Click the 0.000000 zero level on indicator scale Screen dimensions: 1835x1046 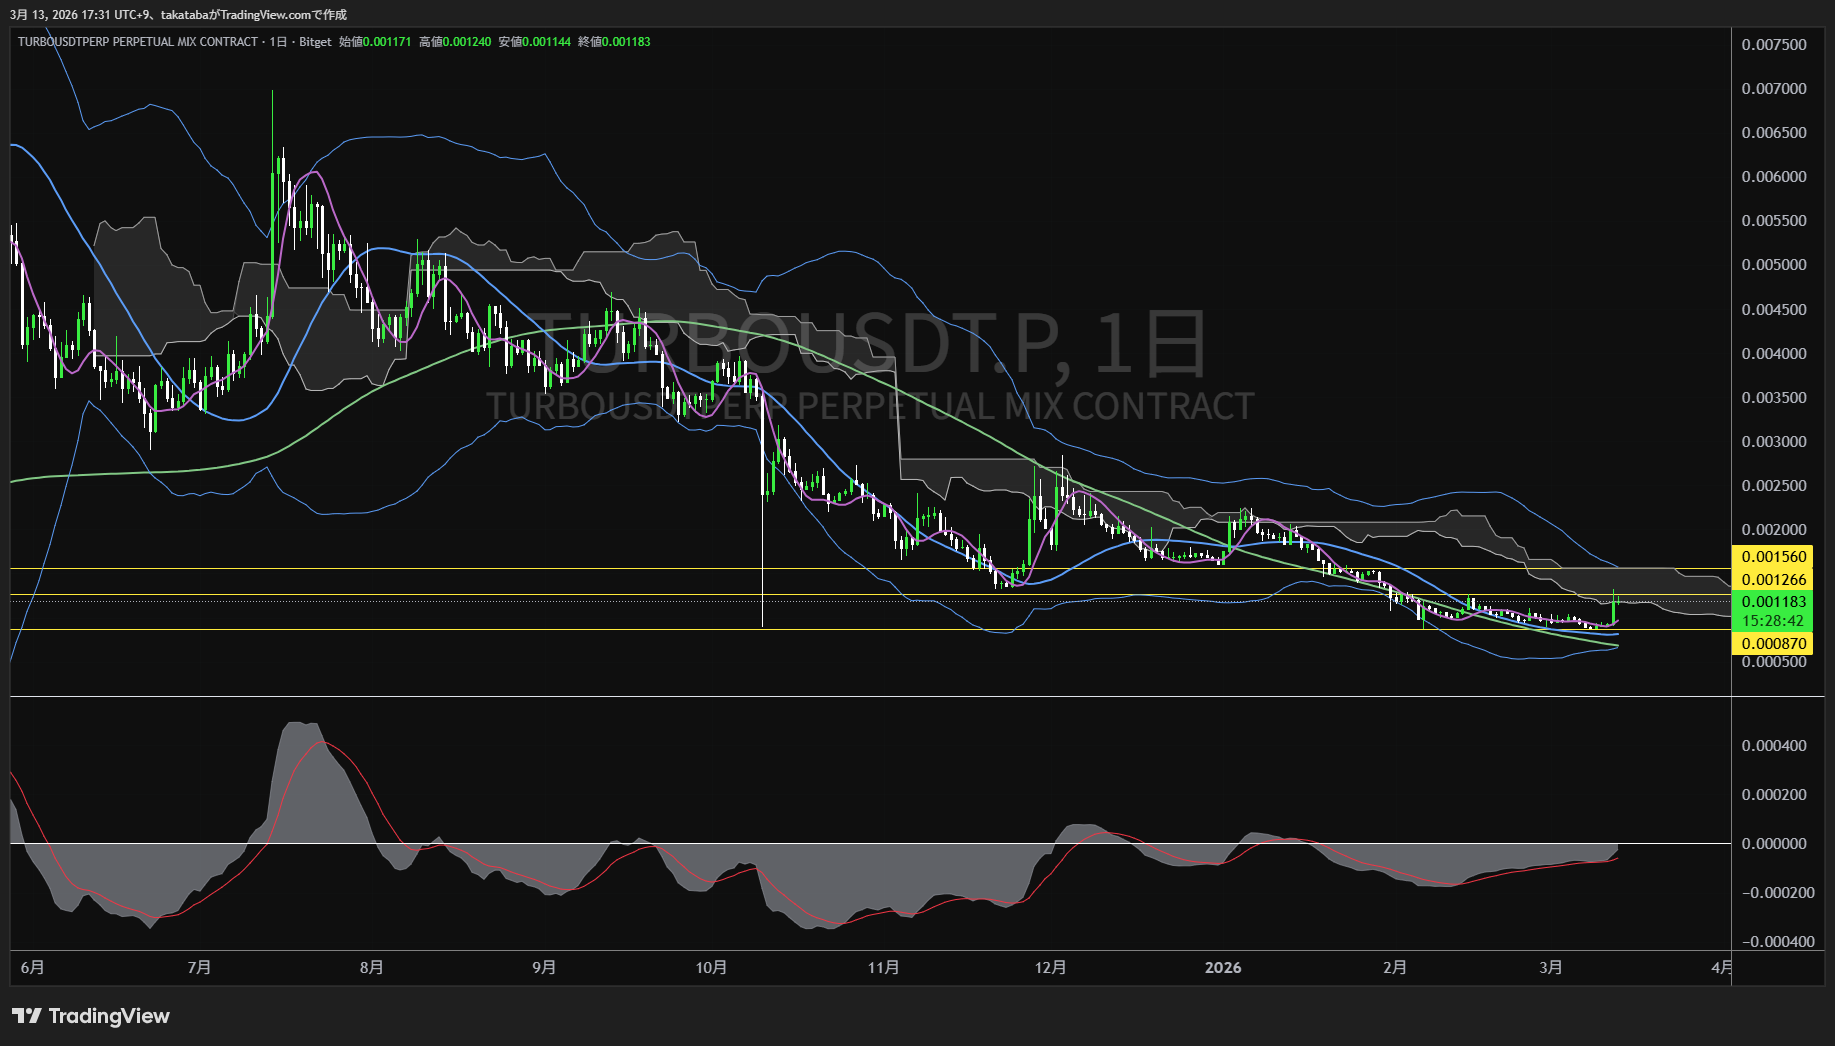pyautogui.click(x=1773, y=844)
